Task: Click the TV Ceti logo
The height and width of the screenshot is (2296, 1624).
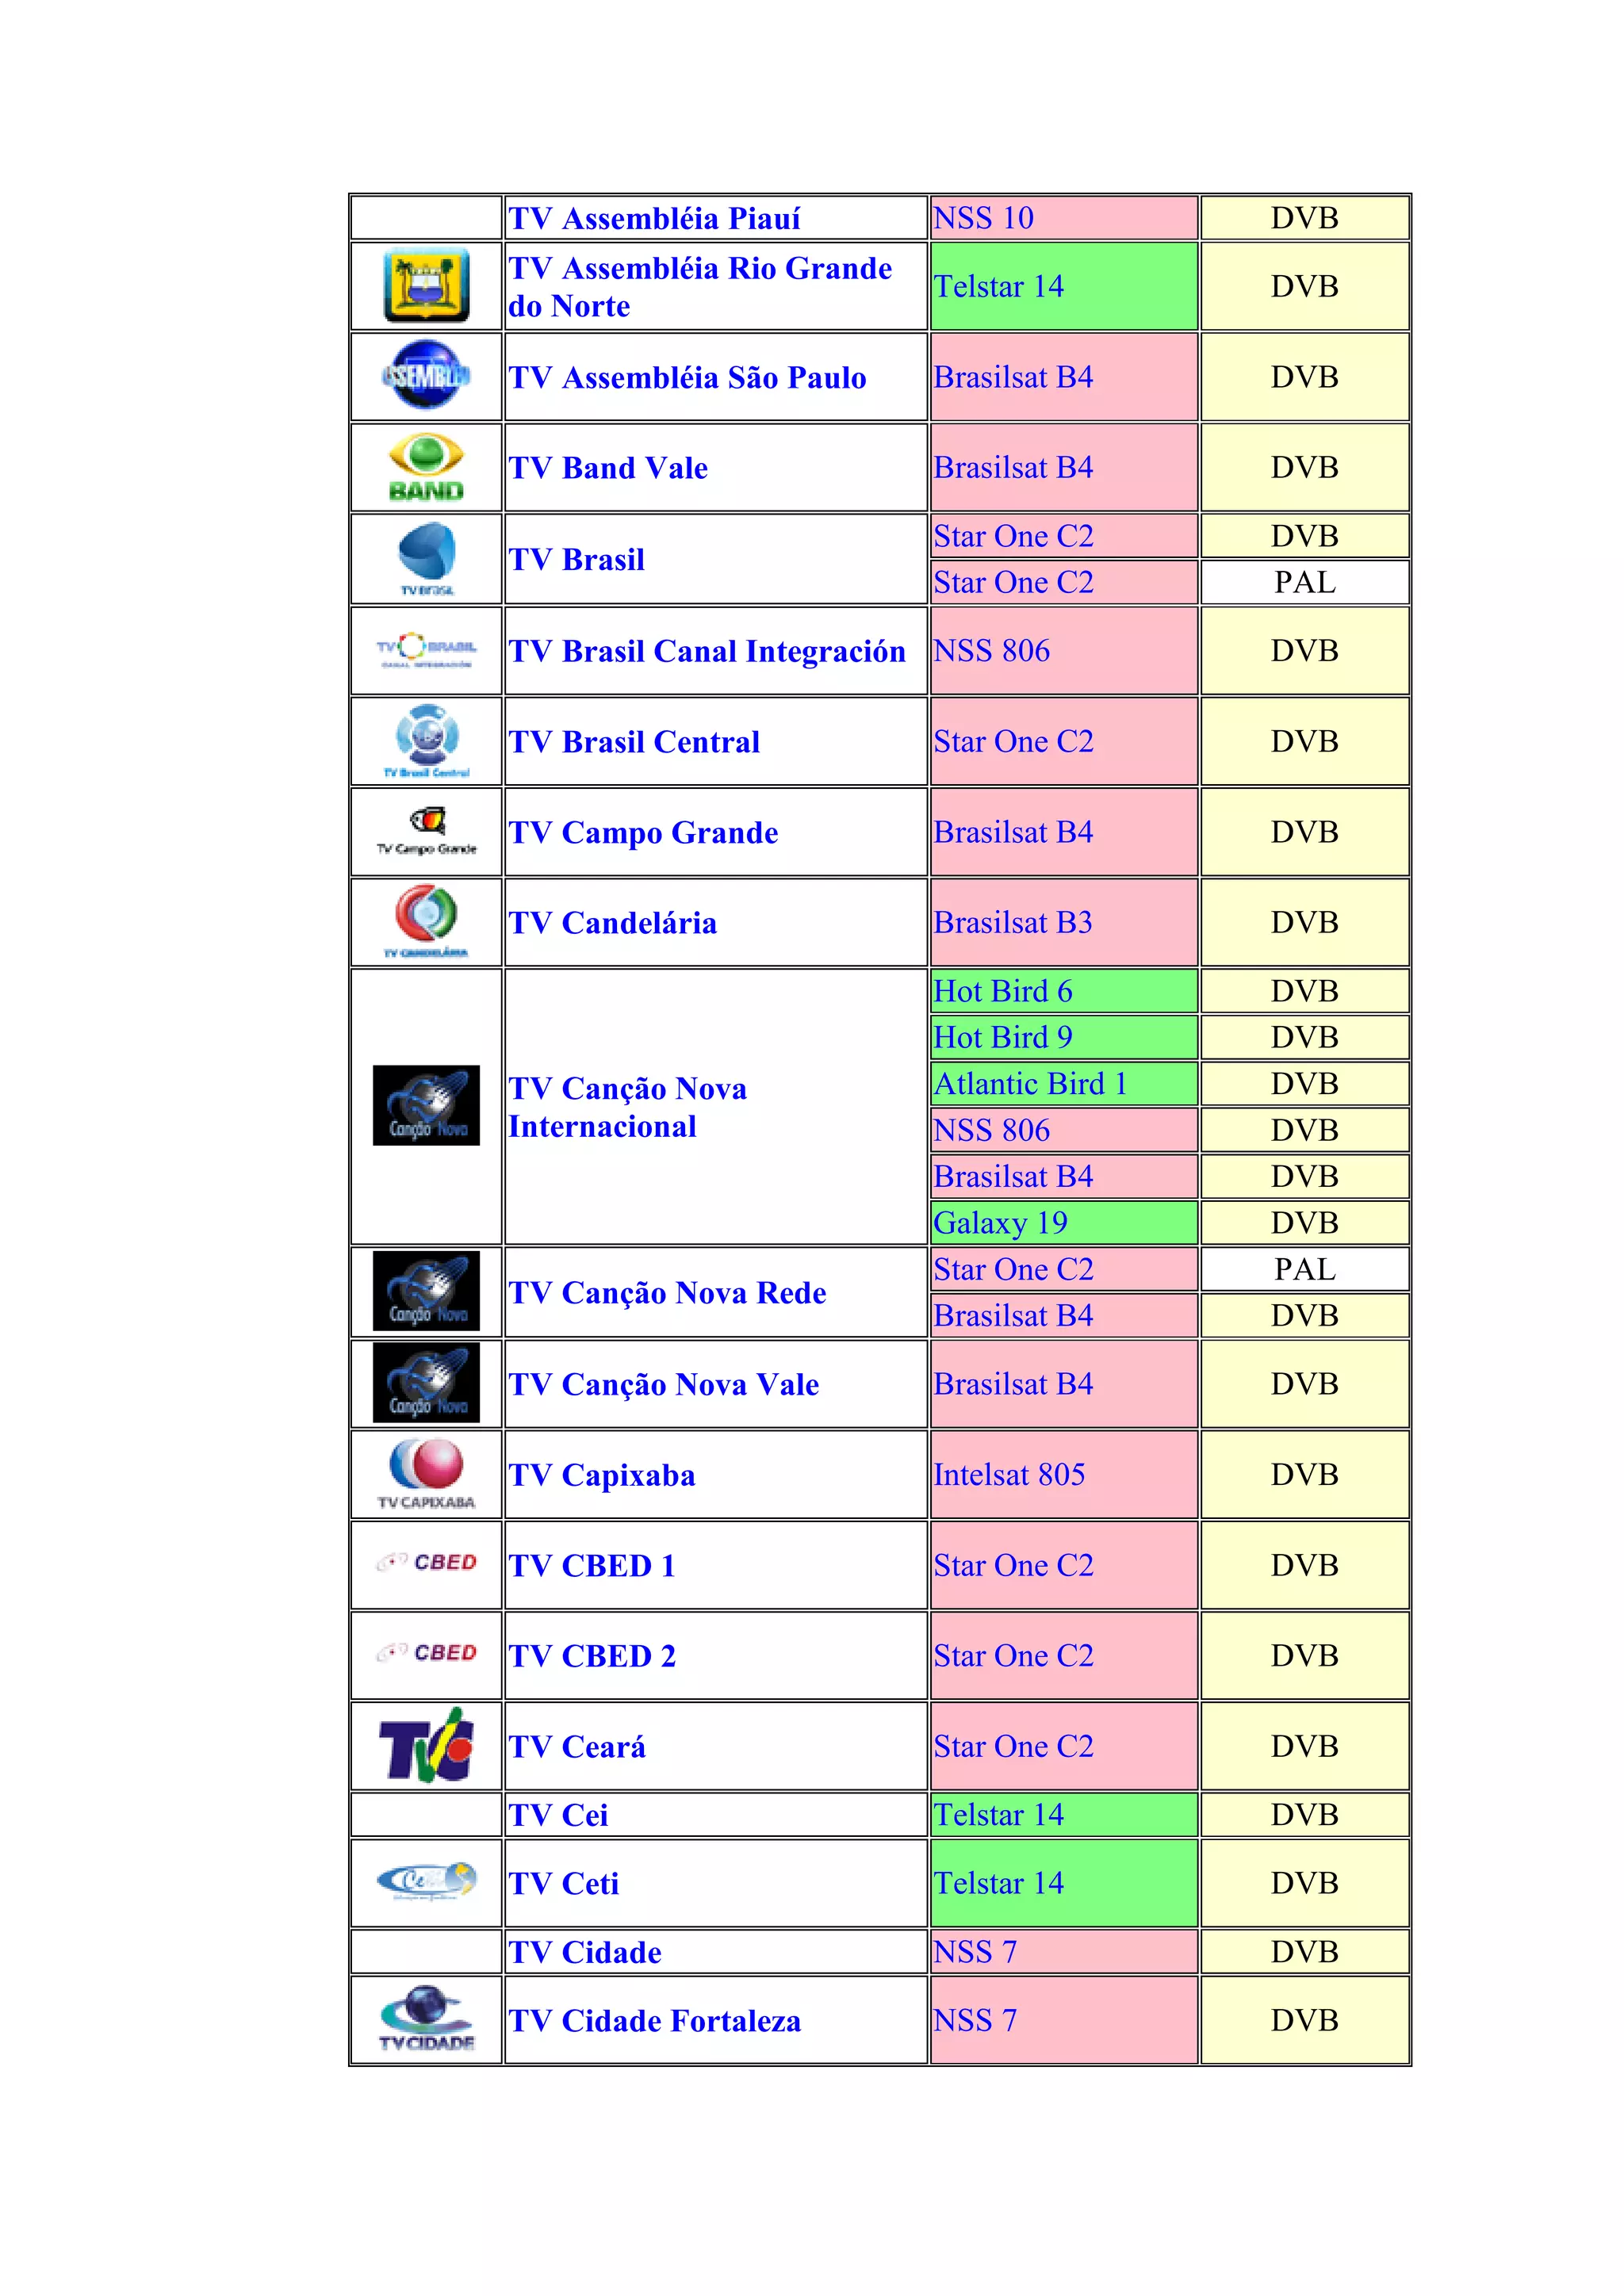Action: pos(427,1882)
